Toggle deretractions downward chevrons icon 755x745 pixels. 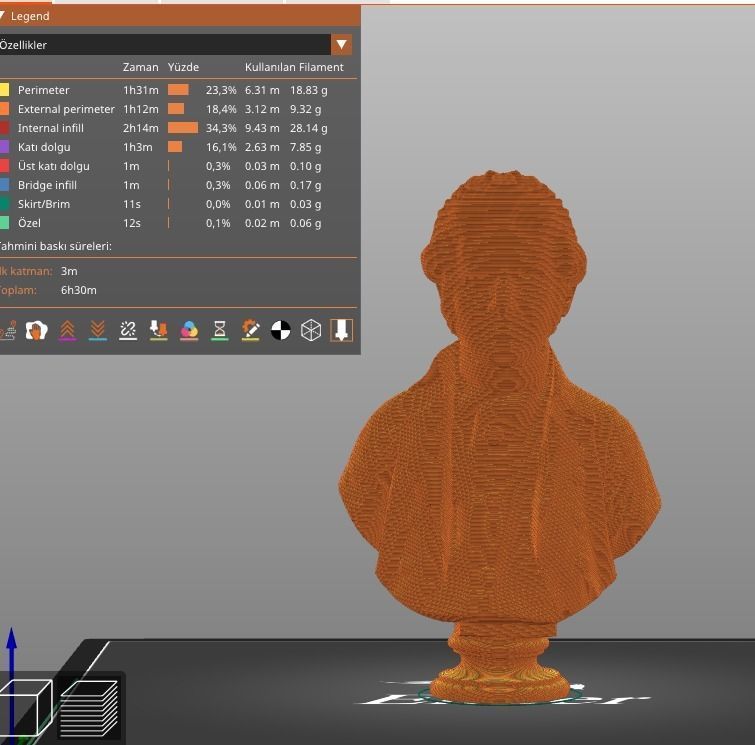point(98,330)
